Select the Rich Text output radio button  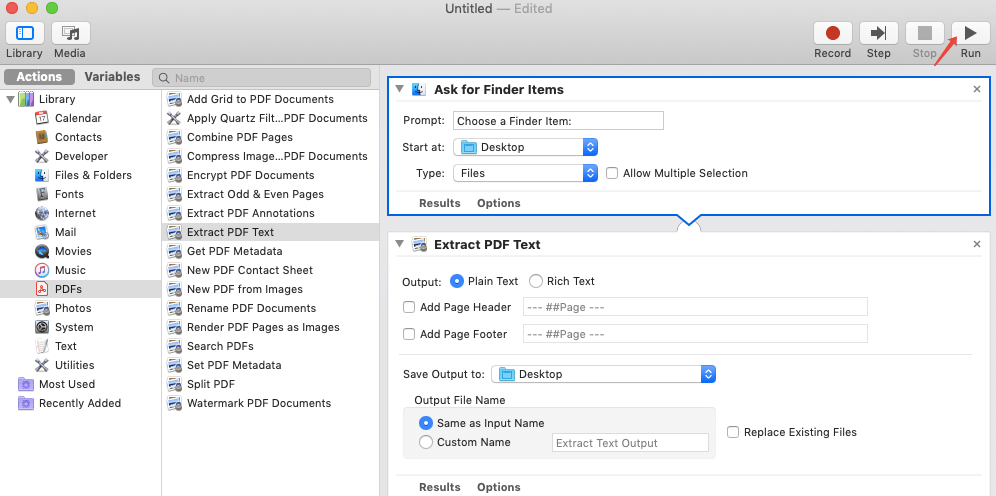536,281
